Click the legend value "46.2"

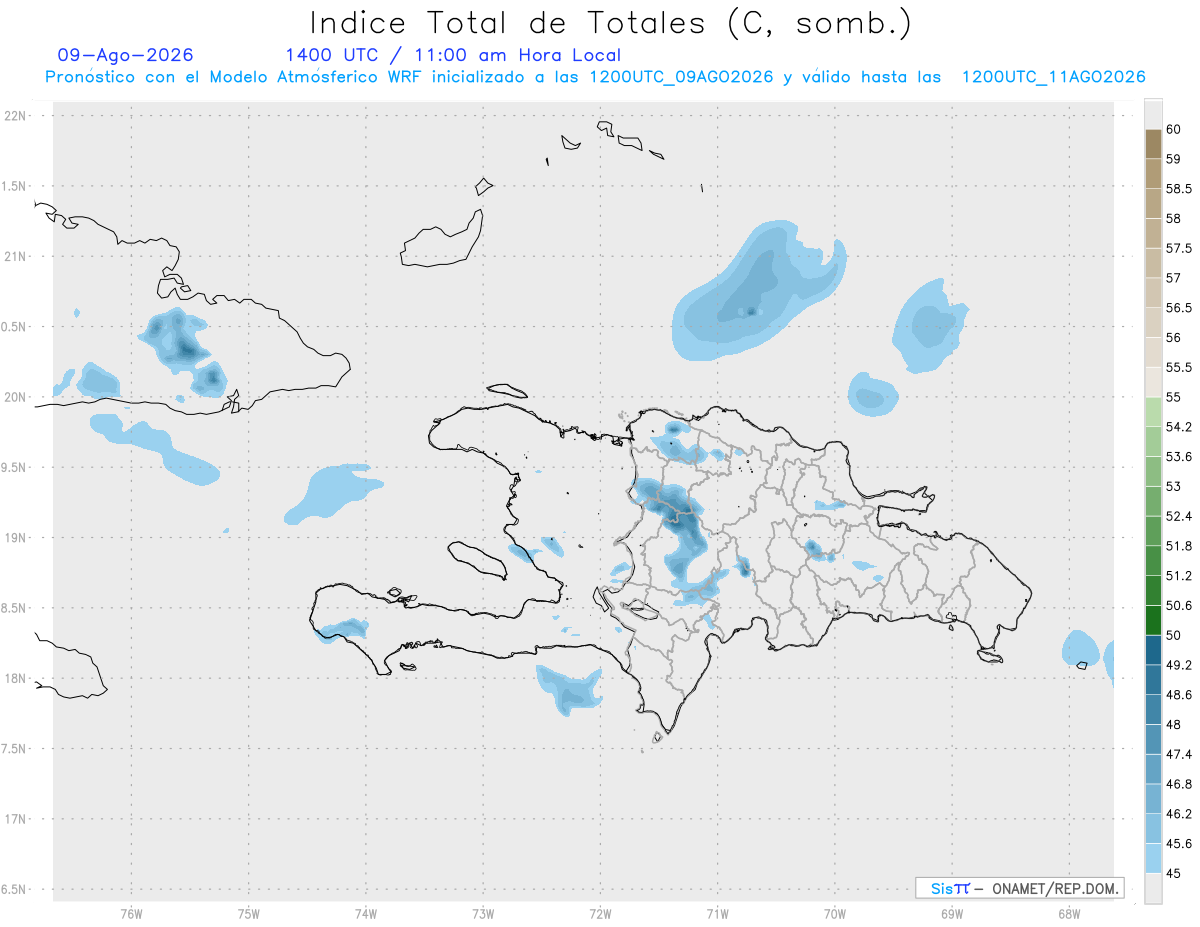pos(1178,814)
